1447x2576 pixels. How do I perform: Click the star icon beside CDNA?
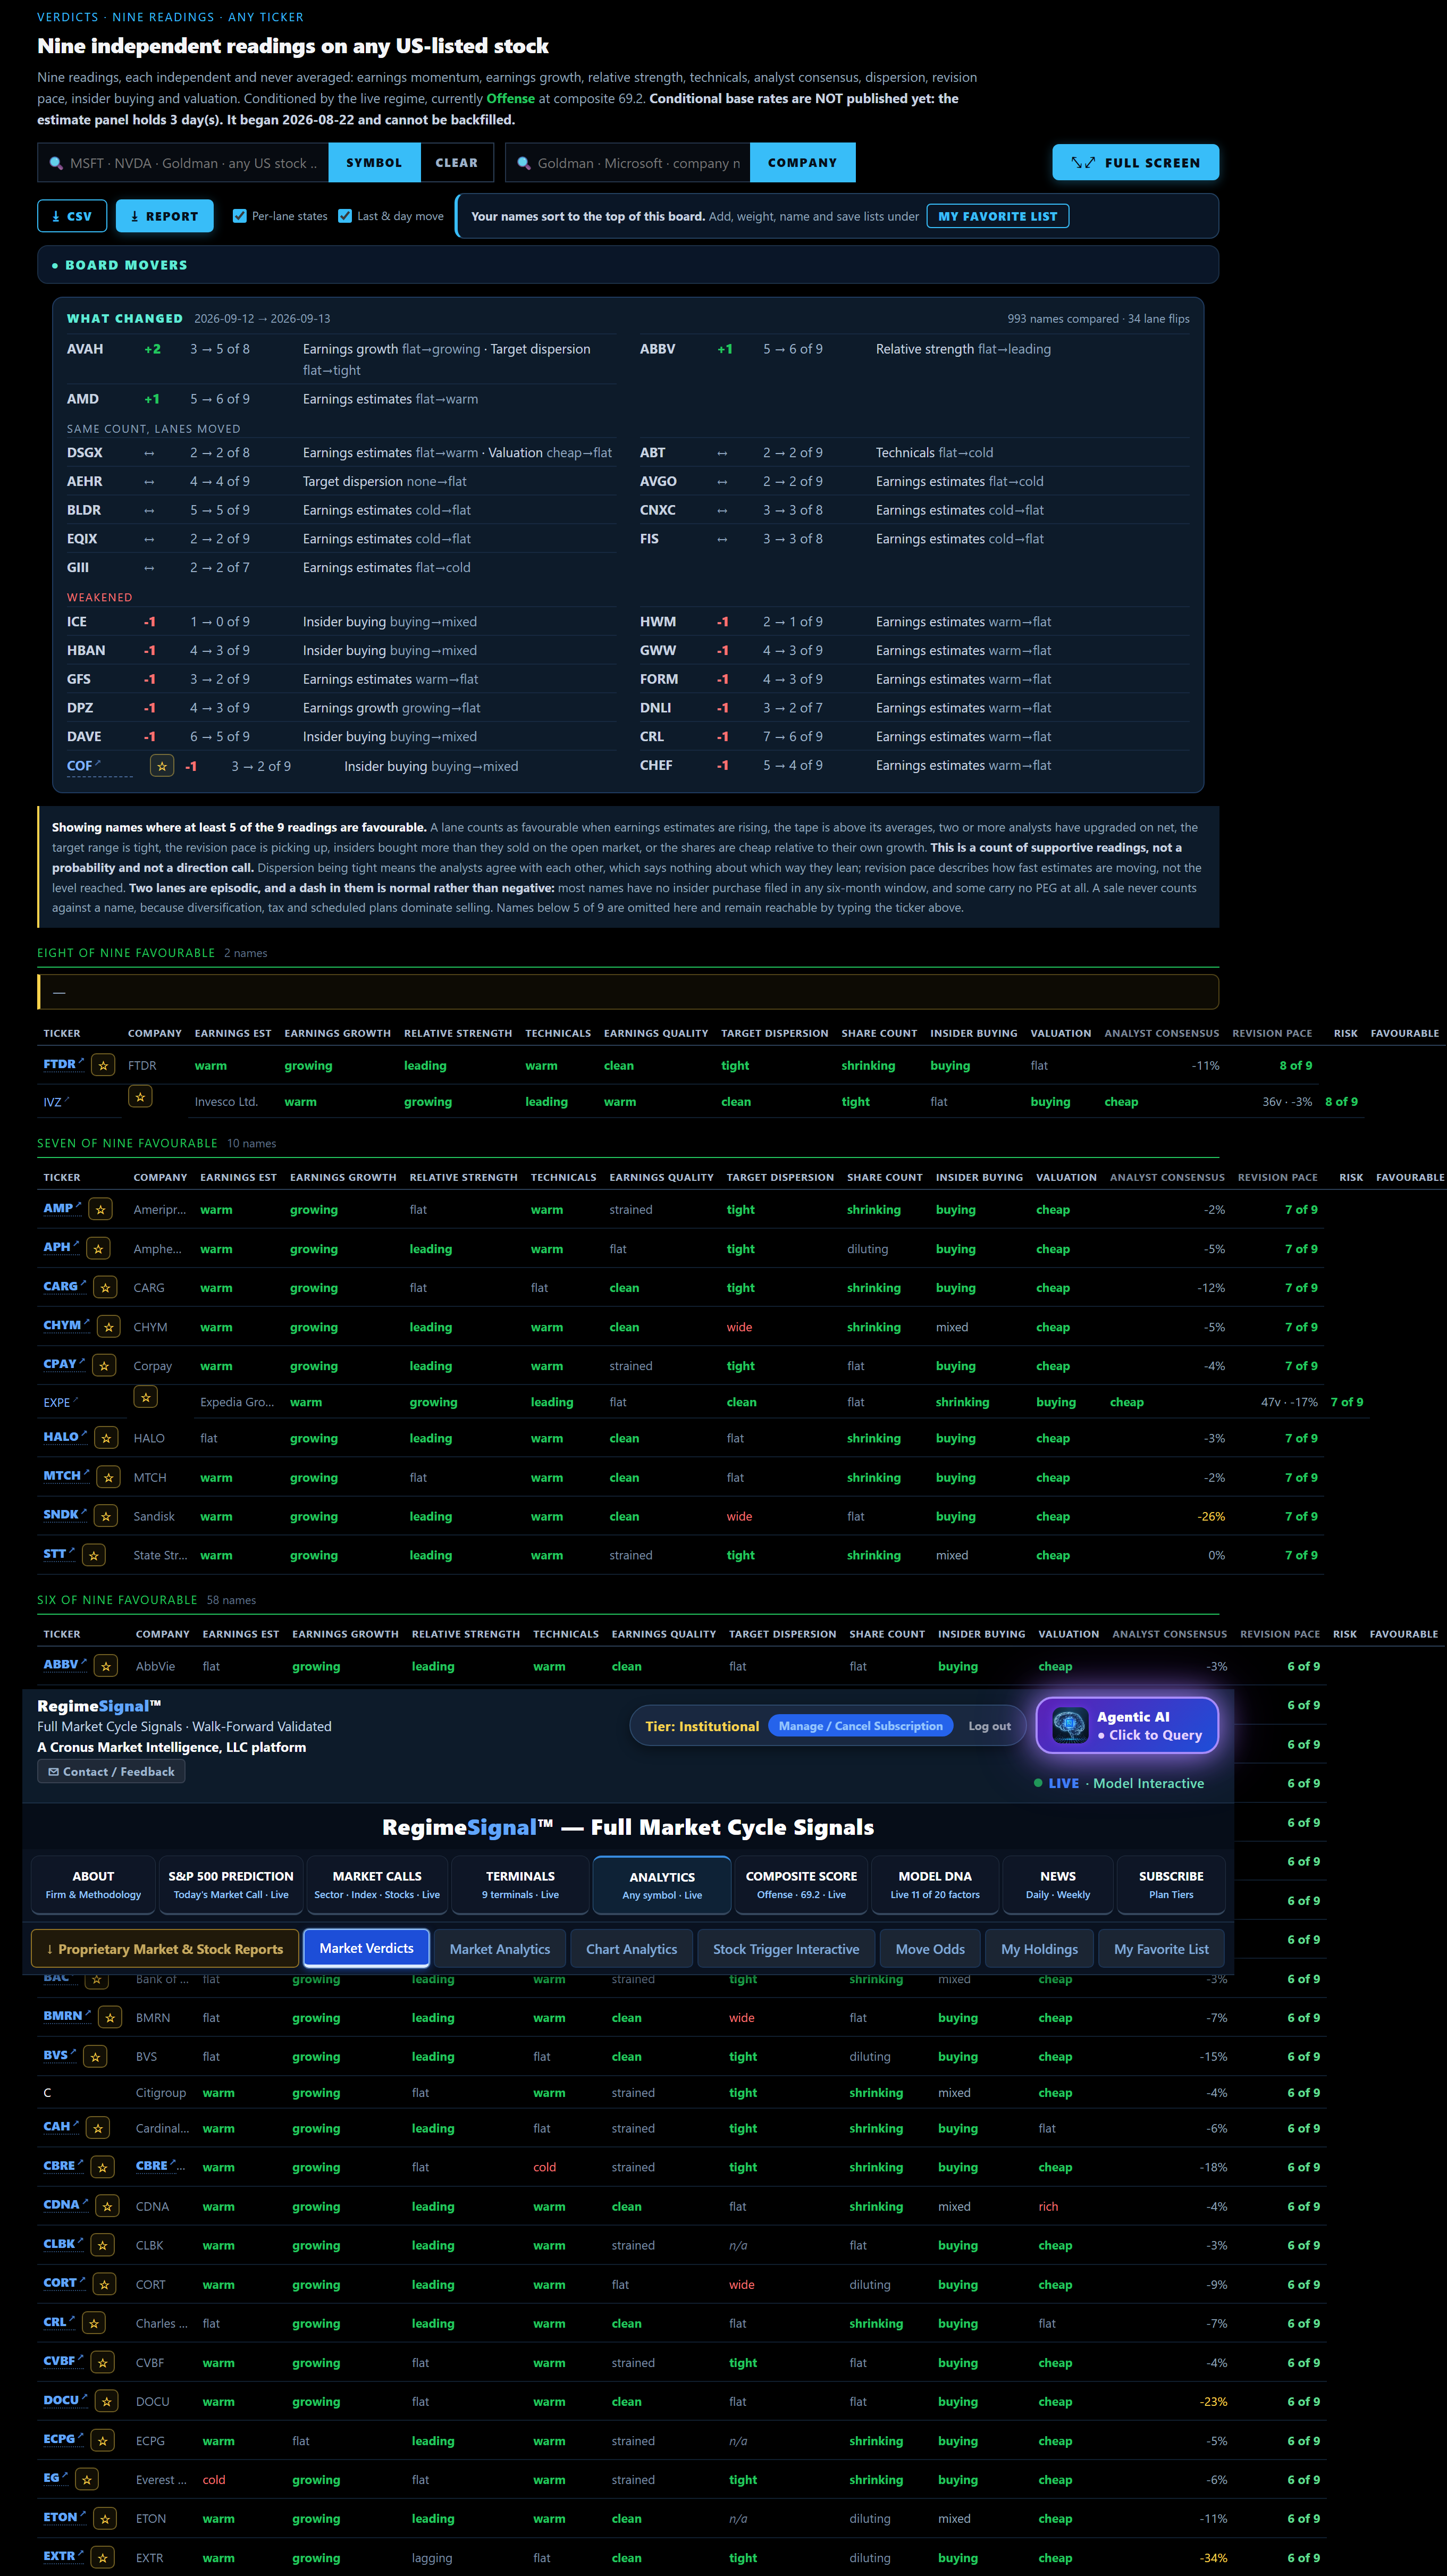coord(108,2206)
